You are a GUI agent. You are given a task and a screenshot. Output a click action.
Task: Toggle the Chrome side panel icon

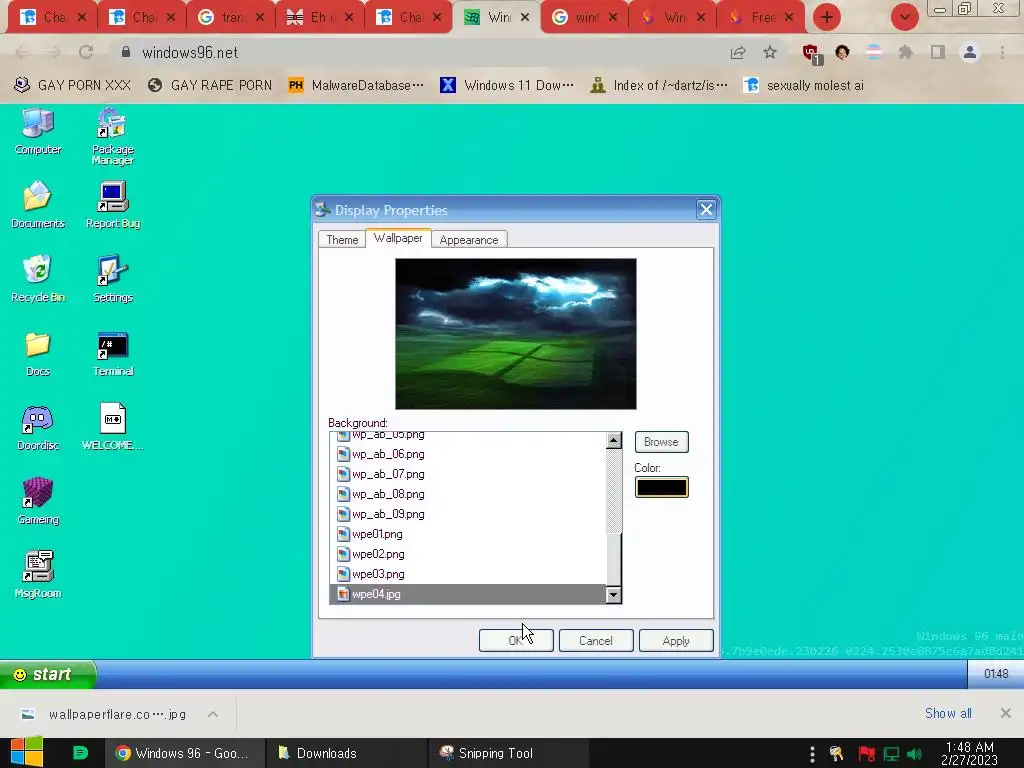pos(938,52)
